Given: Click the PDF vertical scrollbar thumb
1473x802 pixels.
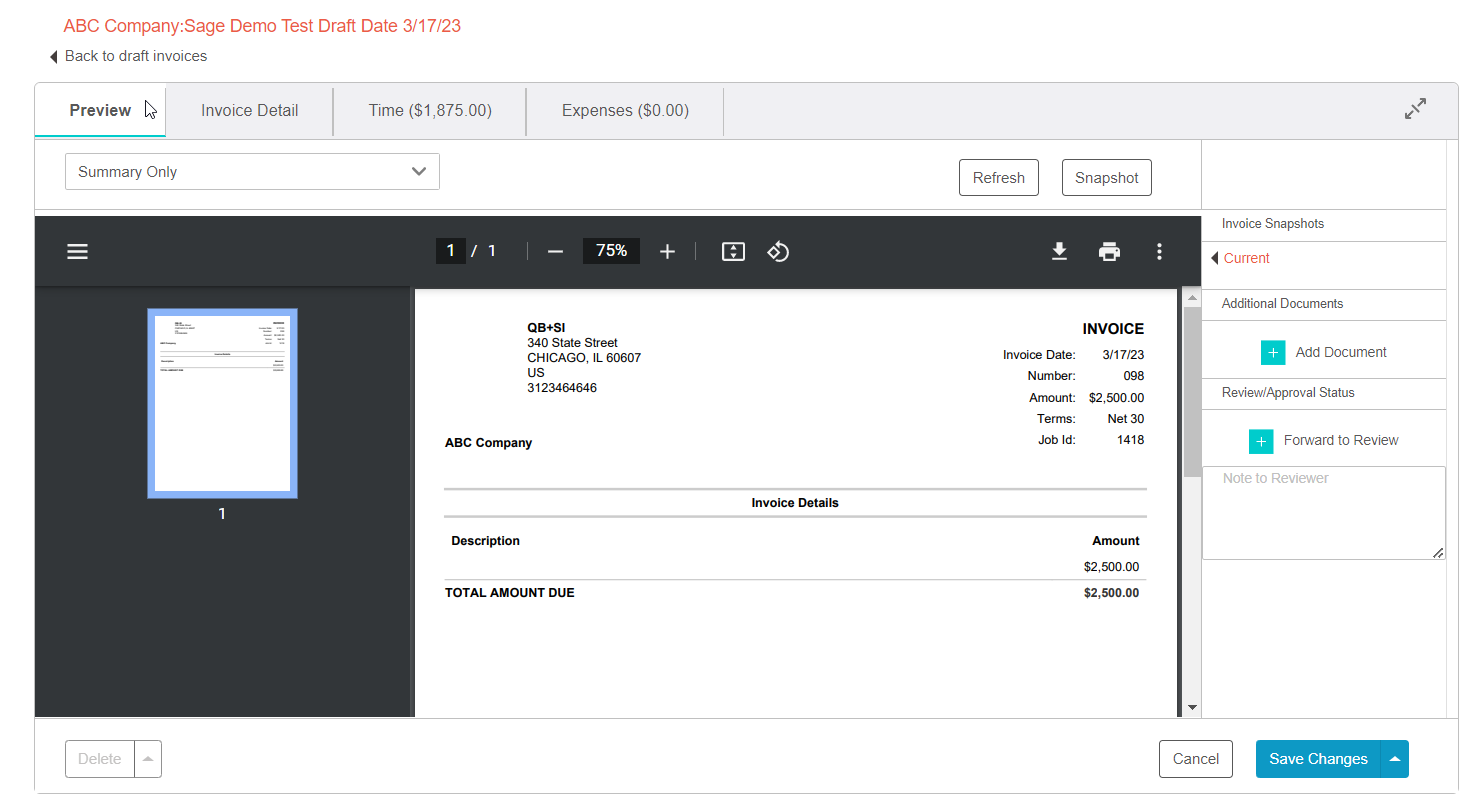Looking at the screenshot, I should click(x=1191, y=390).
